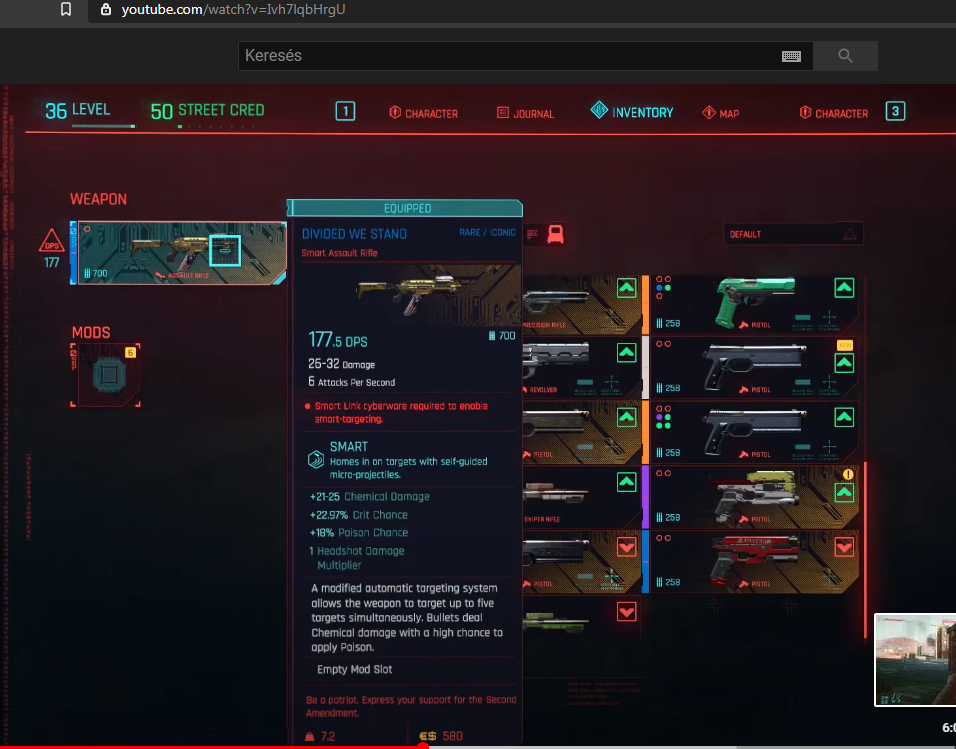Click the 36 LEVEL indicator
Screen dimensions: 956x749
(78, 110)
